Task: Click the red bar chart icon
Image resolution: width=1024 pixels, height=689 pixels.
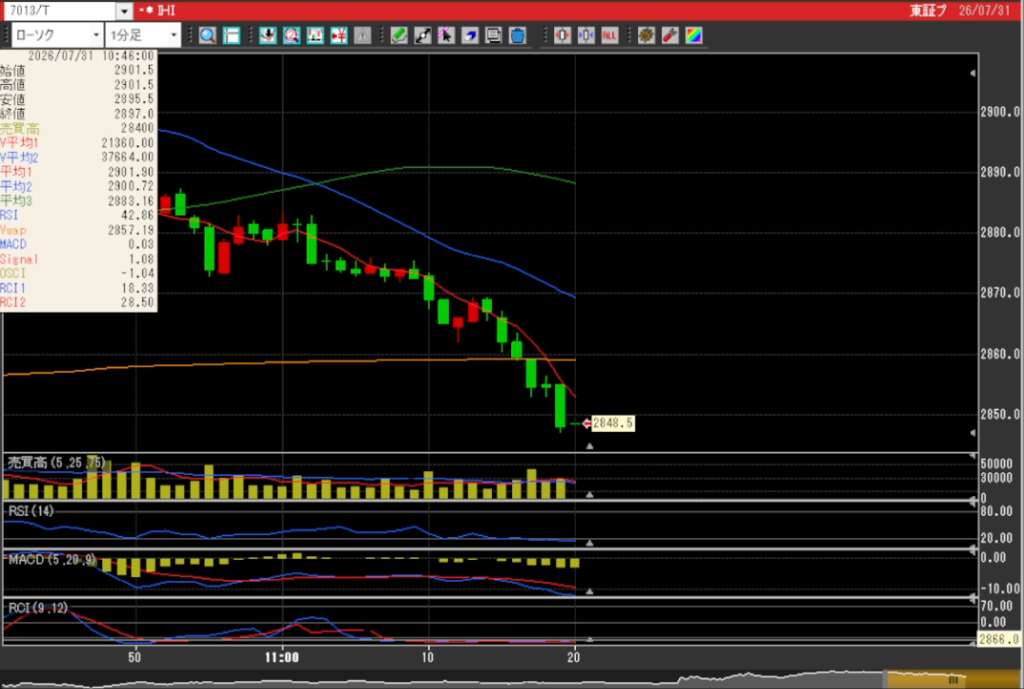Action: pos(315,35)
